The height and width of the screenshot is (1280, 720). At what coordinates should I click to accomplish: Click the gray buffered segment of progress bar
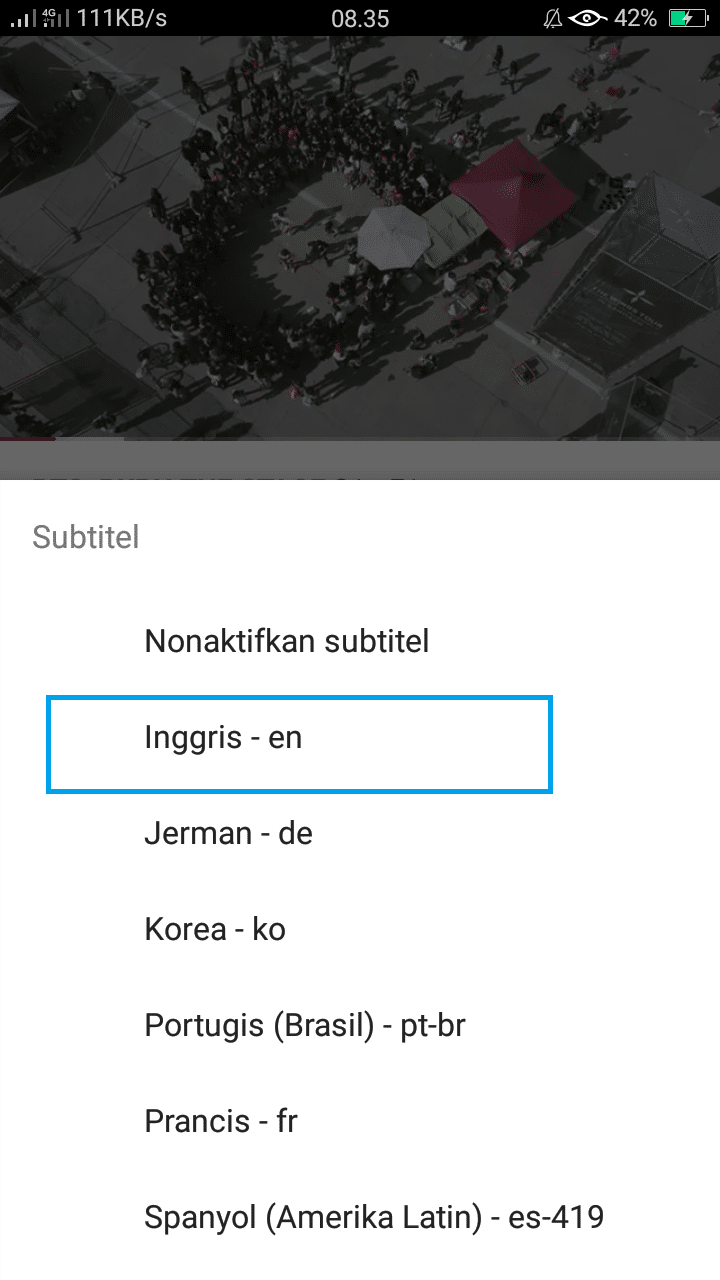(90, 439)
